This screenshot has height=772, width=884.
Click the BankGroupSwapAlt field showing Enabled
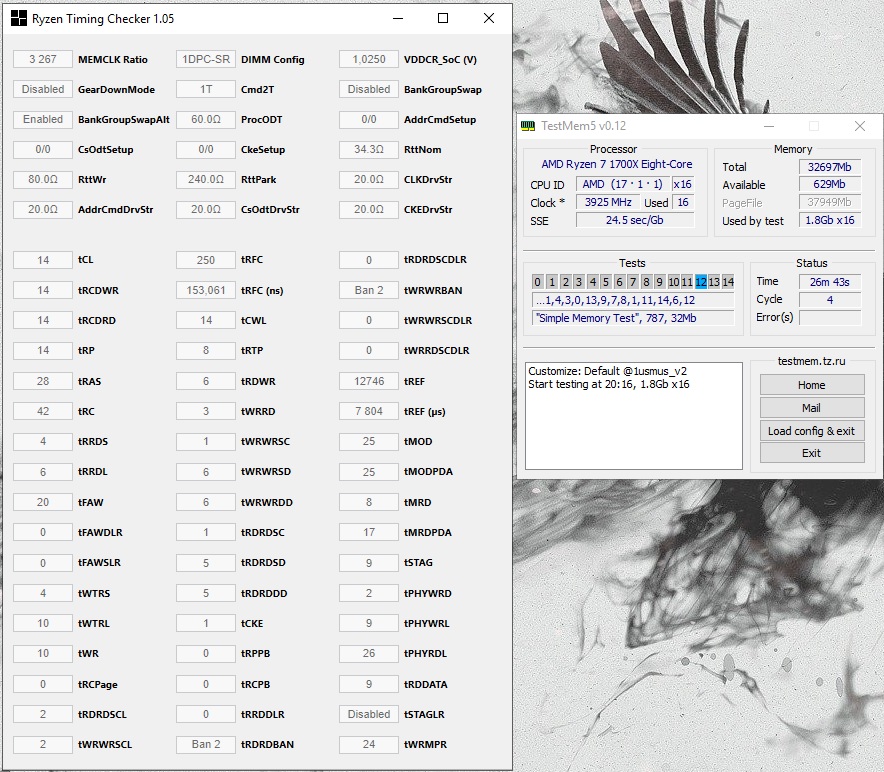click(x=43, y=119)
